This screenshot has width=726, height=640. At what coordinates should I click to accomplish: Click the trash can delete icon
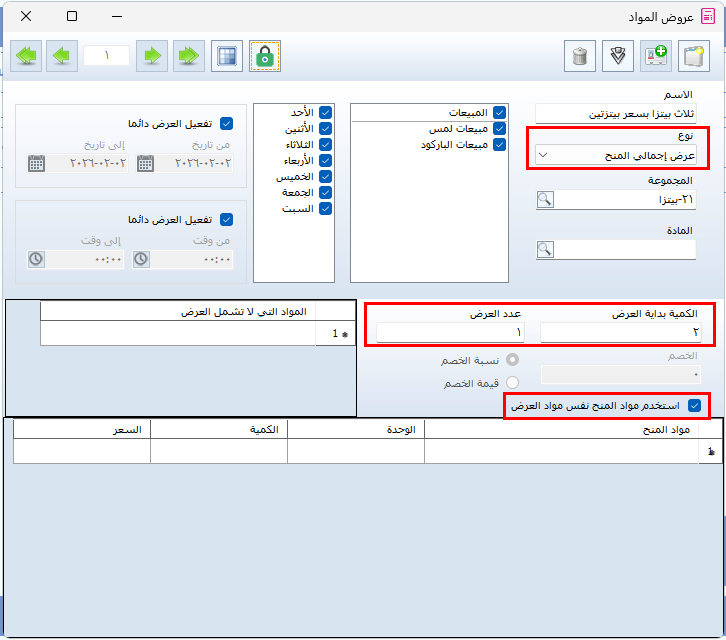pyautogui.click(x=579, y=56)
